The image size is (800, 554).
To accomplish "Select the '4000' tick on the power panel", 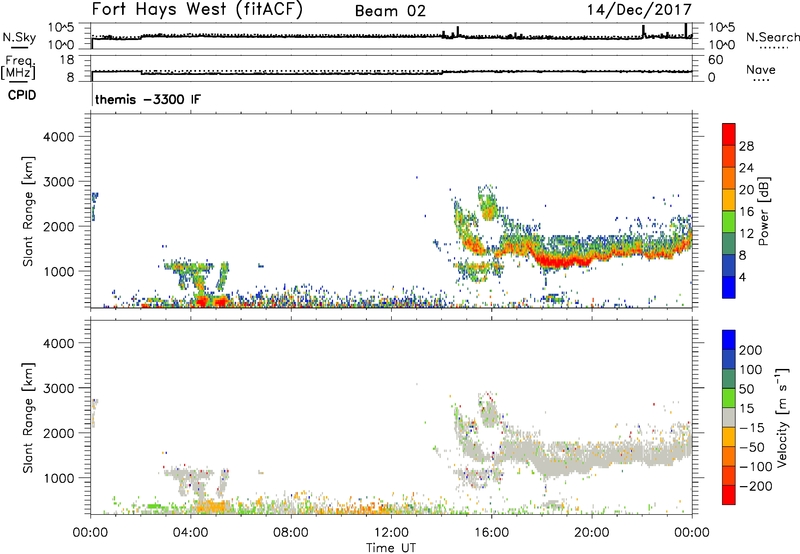I will 59,137.
